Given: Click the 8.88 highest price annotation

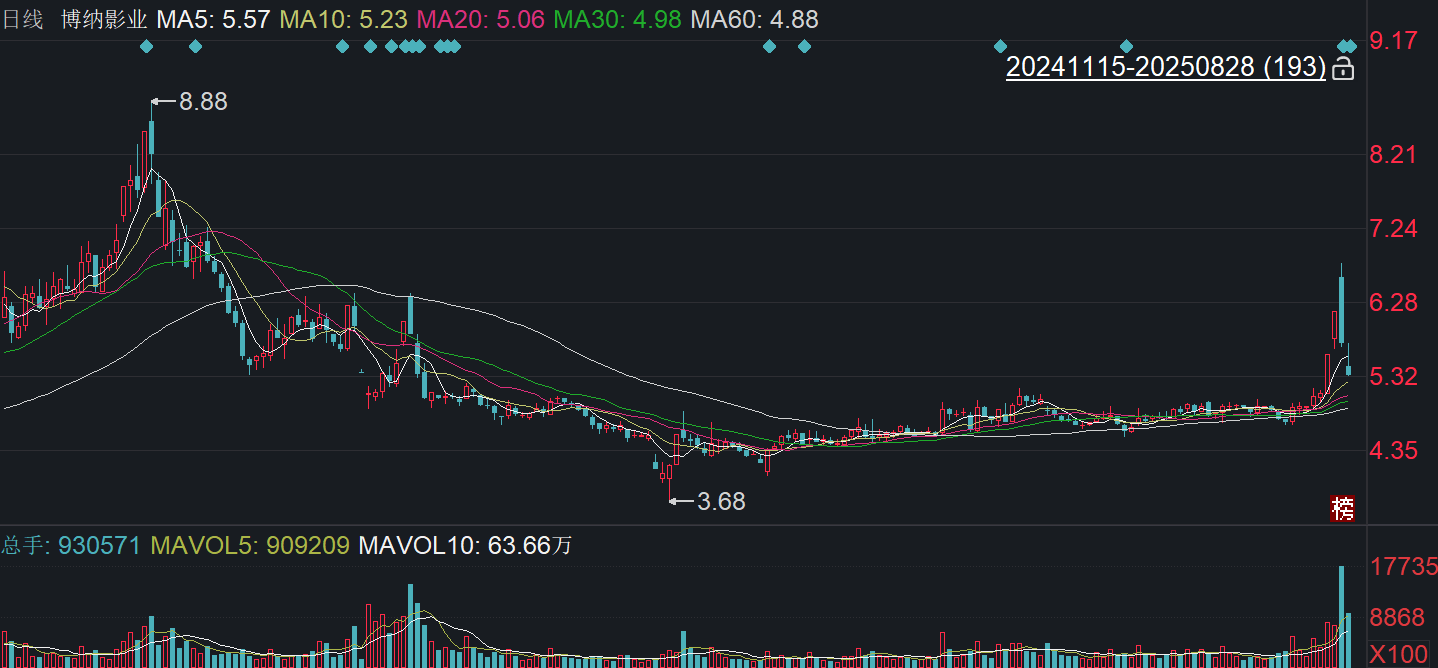Looking at the screenshot, I should (x=203, y=101).
